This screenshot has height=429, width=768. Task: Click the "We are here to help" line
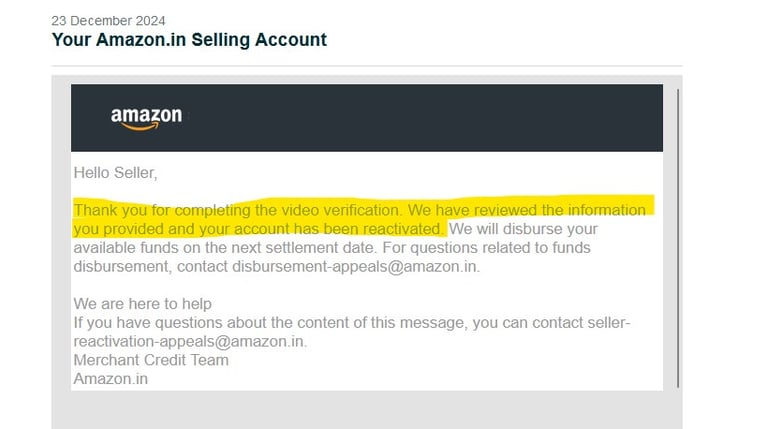[x=142, y=304]
